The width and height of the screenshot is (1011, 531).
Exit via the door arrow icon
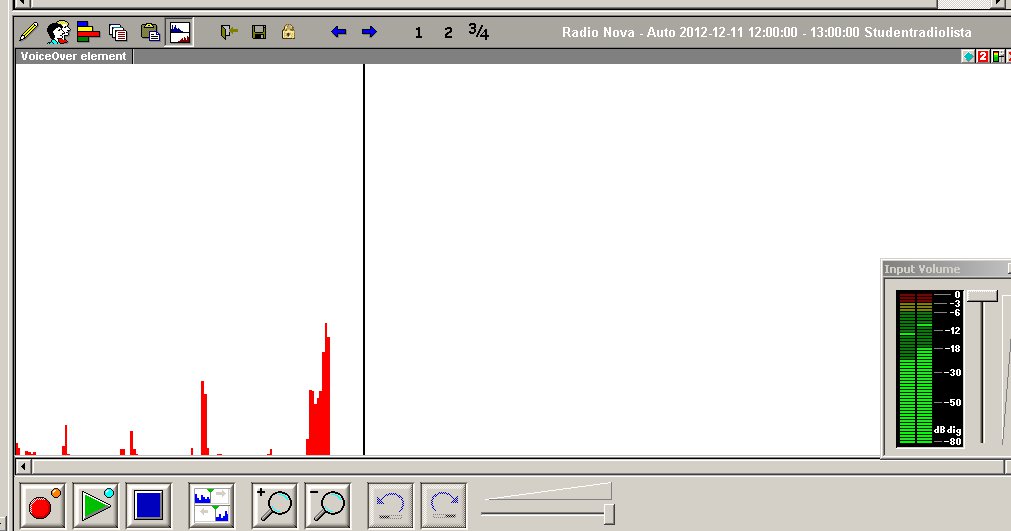[229, 32]
